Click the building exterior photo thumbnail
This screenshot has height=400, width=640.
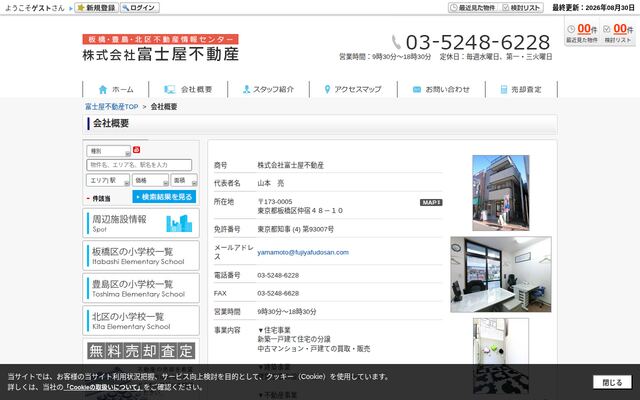pos(501,193)
